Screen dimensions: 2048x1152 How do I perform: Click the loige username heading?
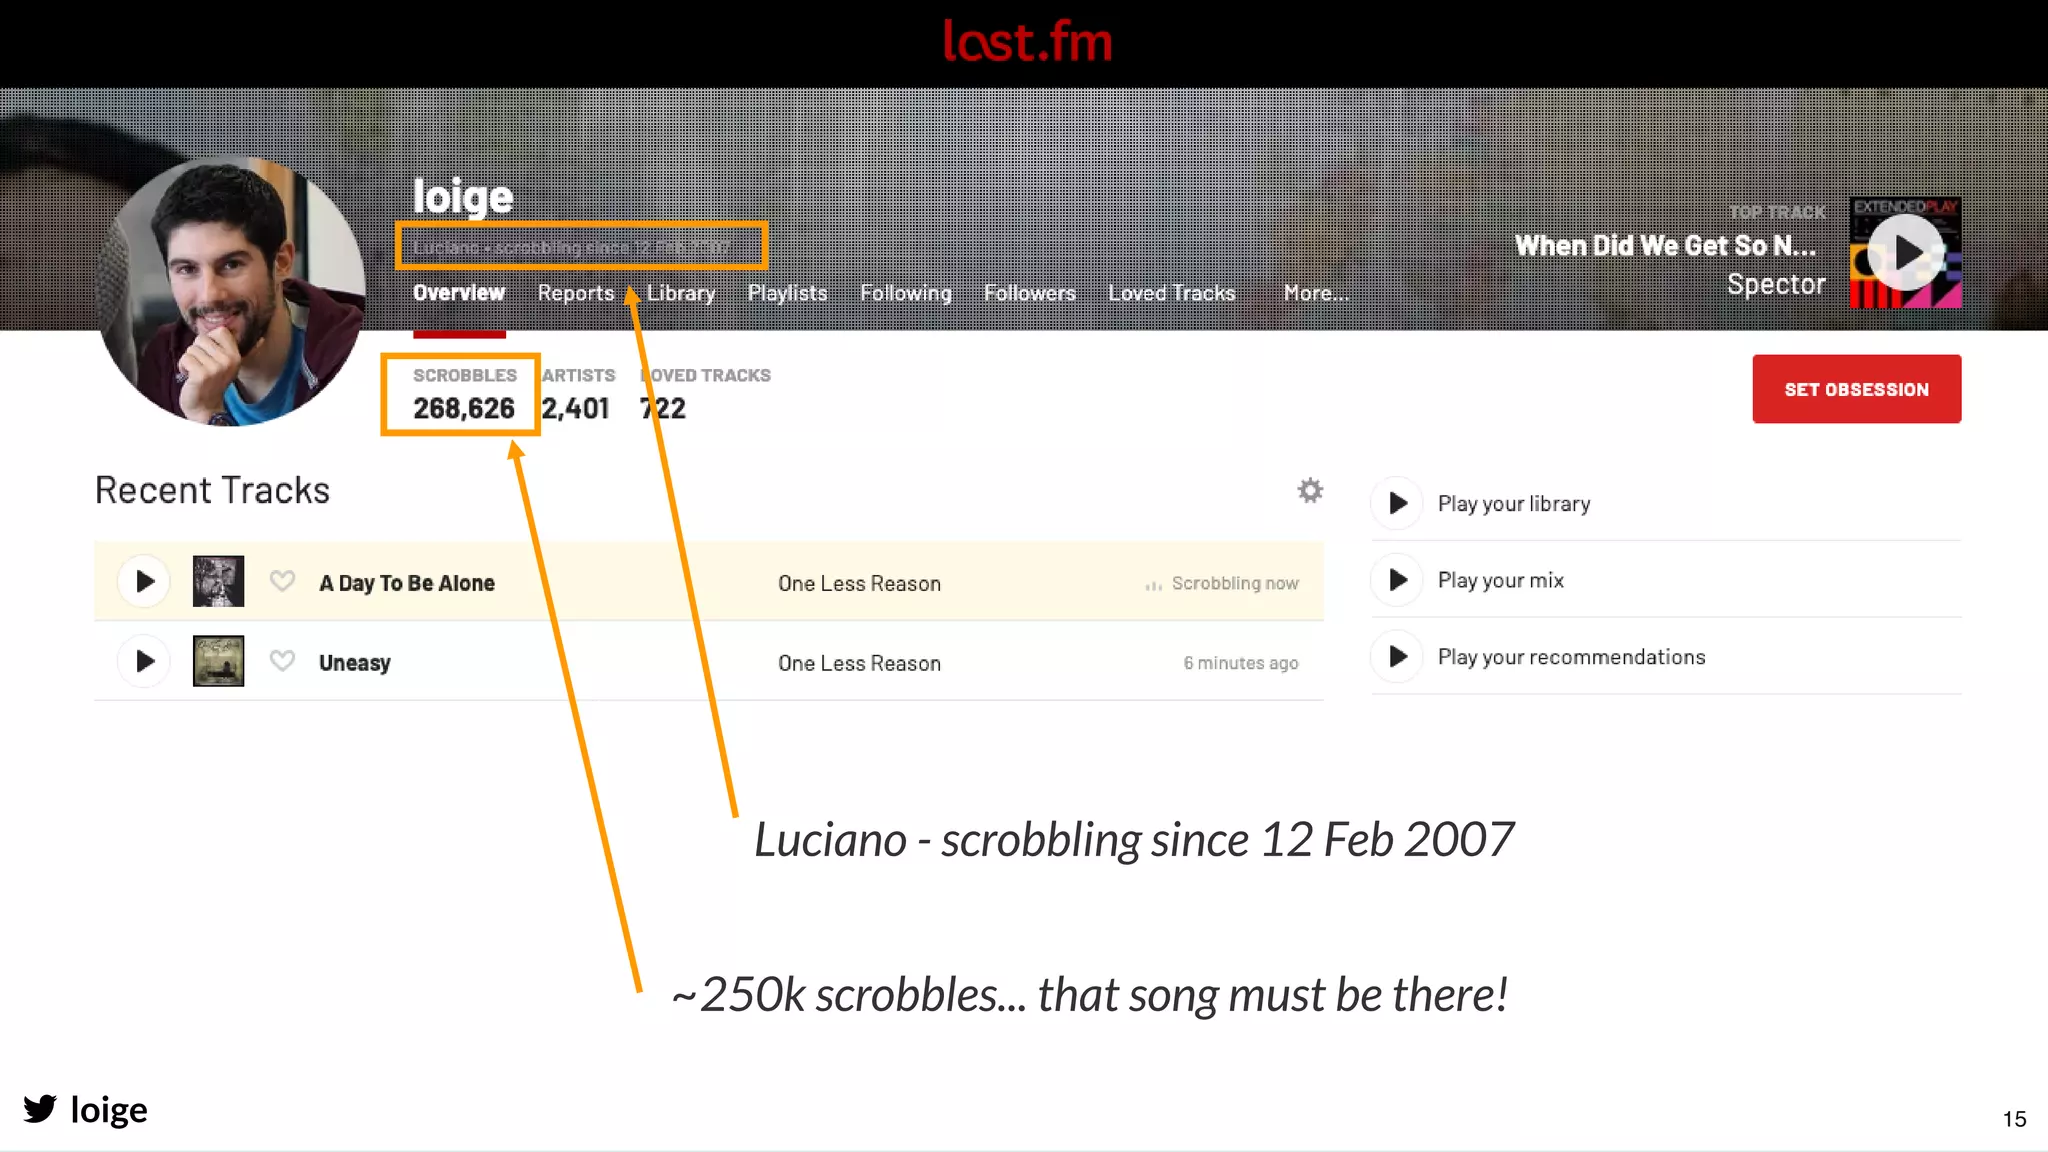tap(463, 197)
